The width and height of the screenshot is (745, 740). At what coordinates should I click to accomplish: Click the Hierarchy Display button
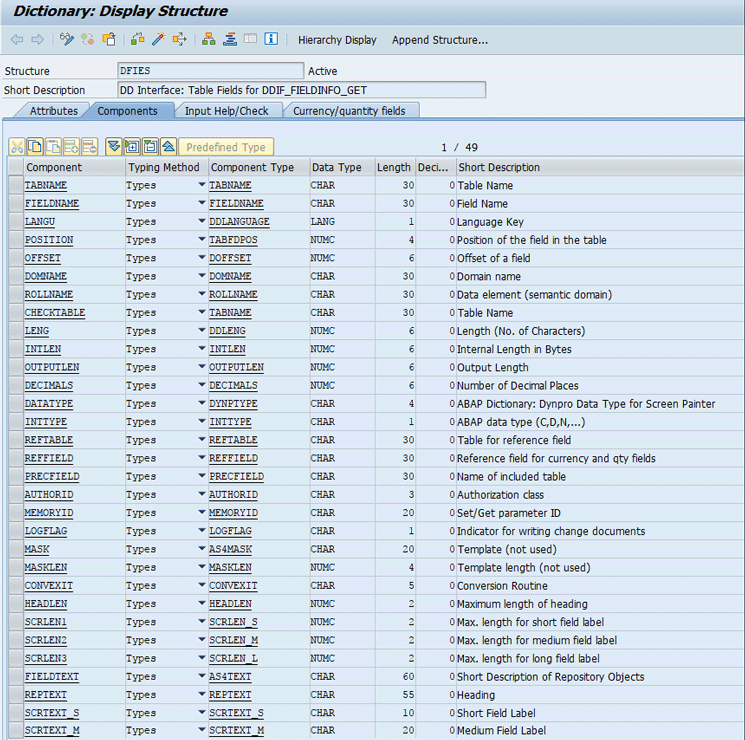337,40
